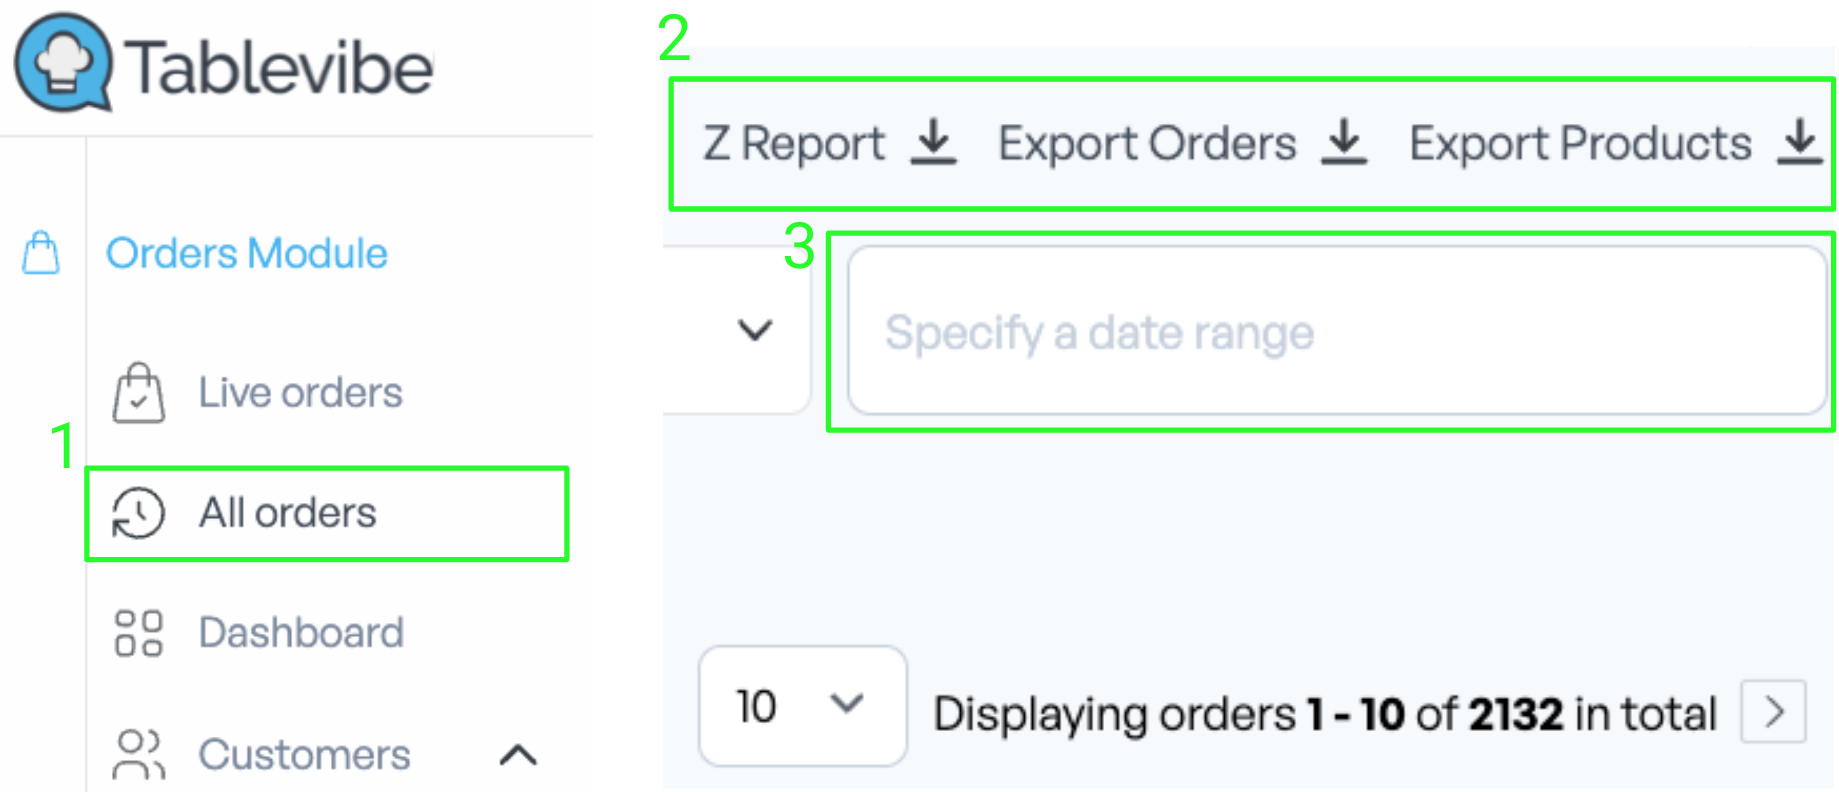1839x792 pixels.
Task: Click the Export Orders button
Action: 1183,142
